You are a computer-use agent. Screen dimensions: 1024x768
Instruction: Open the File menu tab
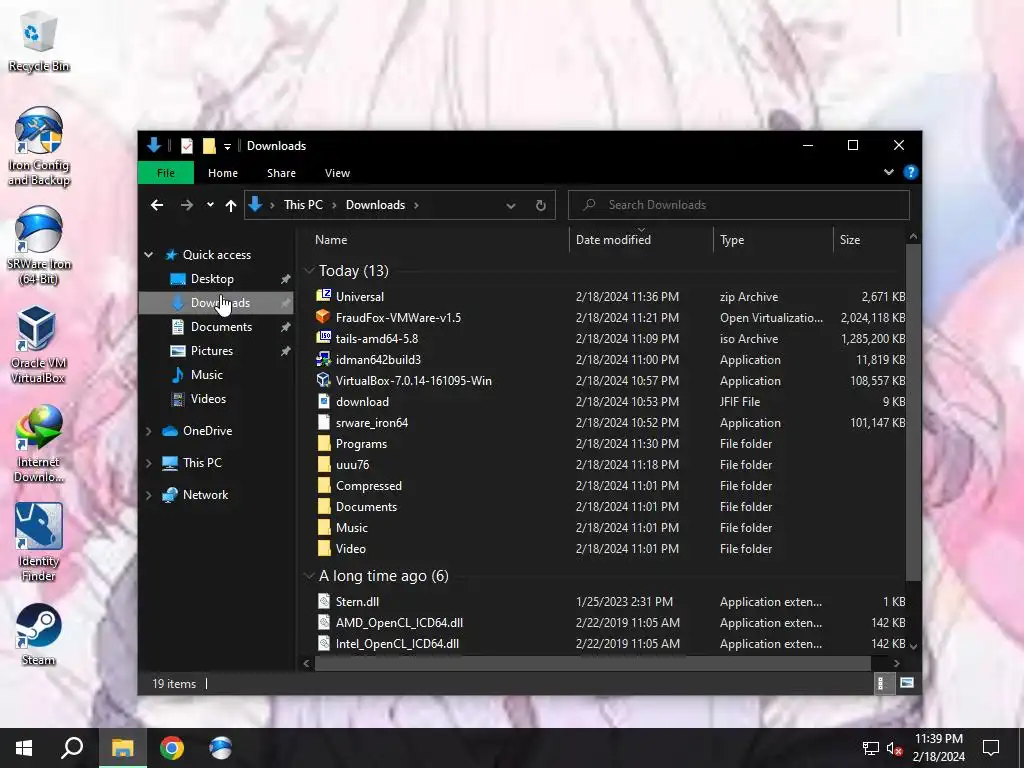(x=166, y=173)
